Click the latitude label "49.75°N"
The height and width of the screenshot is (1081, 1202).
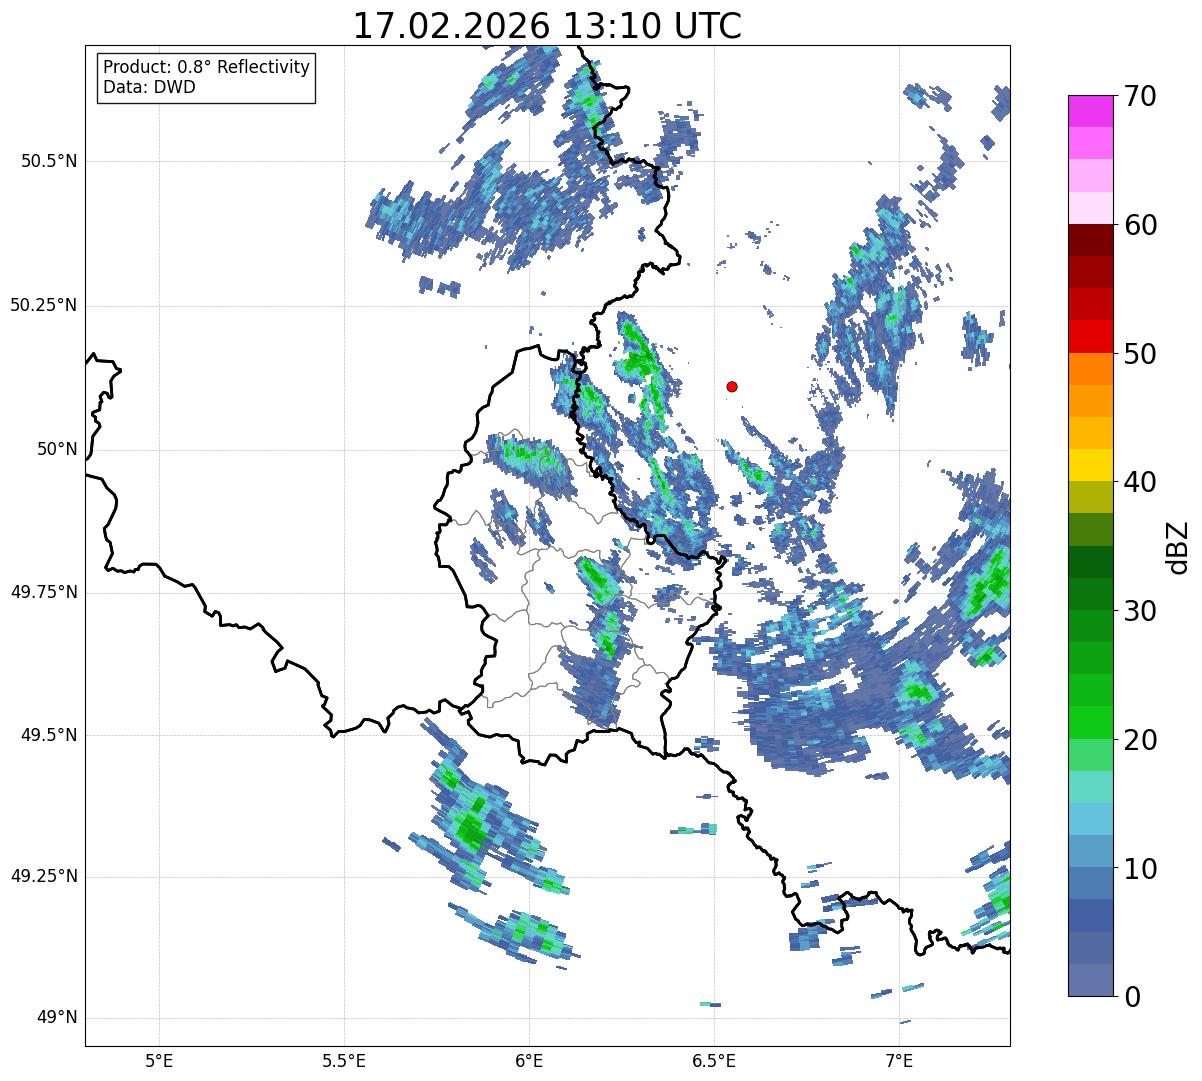tap(44, 592)
